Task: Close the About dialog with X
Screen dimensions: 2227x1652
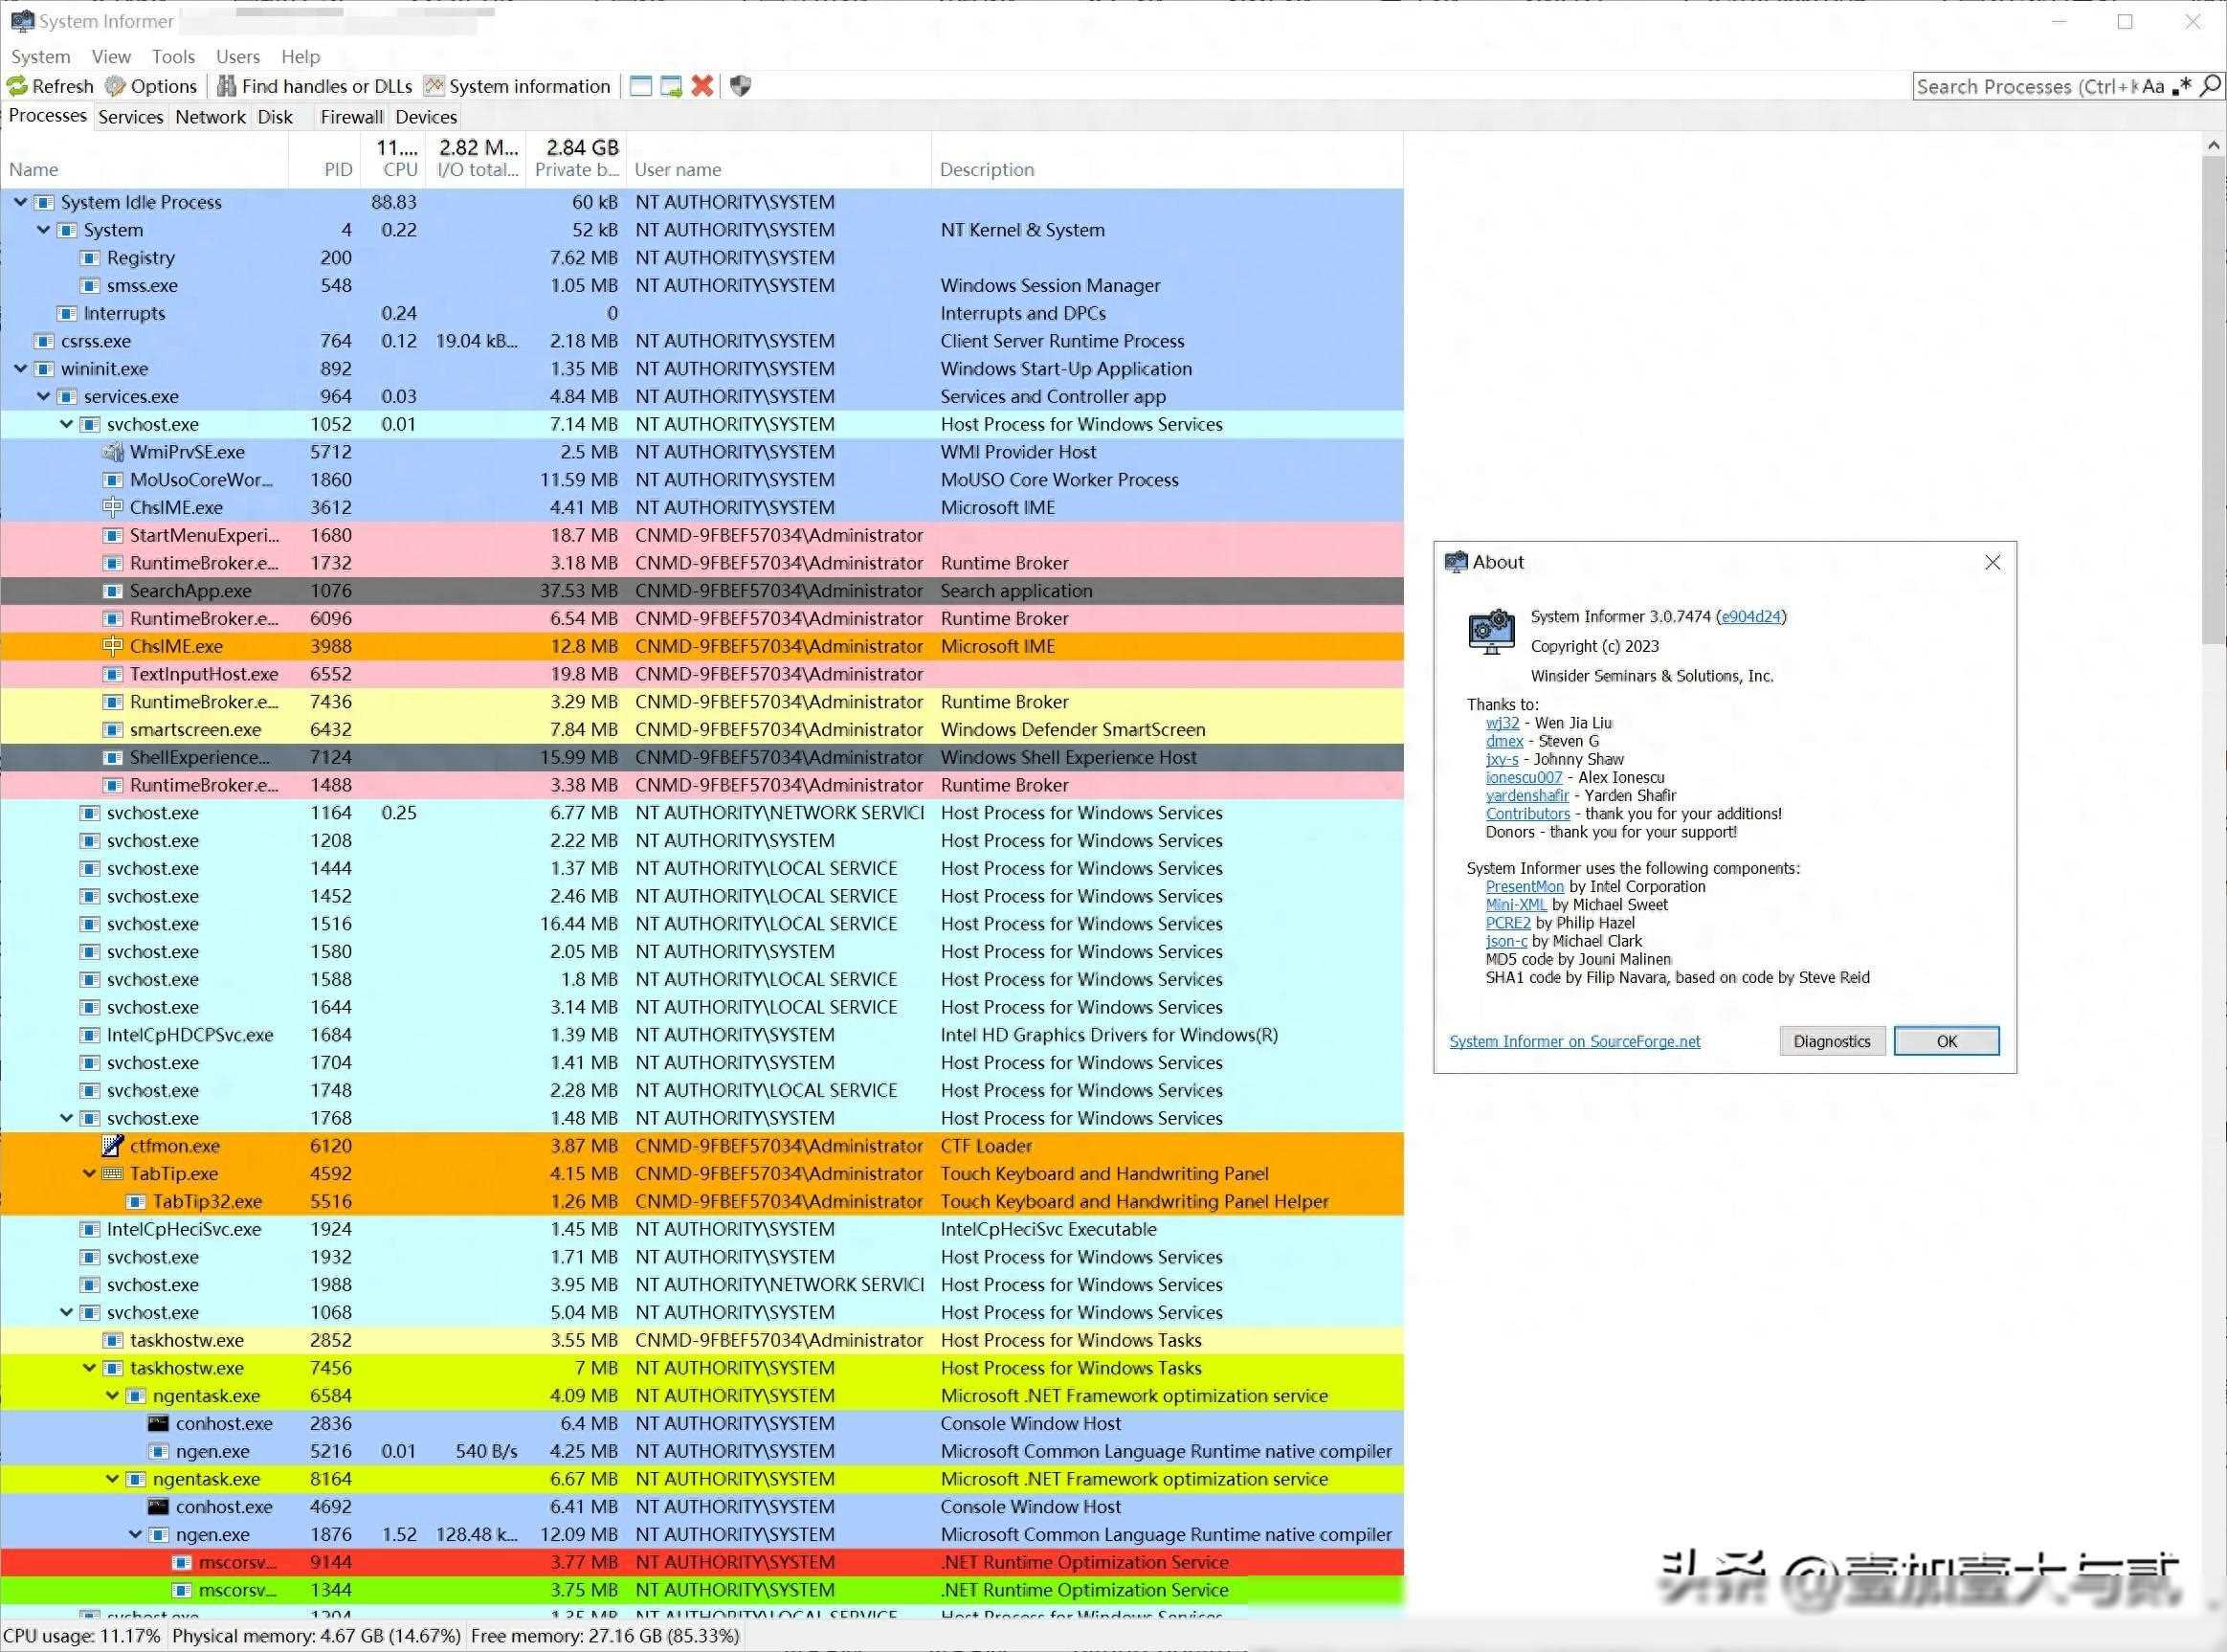Action: coord(1992,562)
